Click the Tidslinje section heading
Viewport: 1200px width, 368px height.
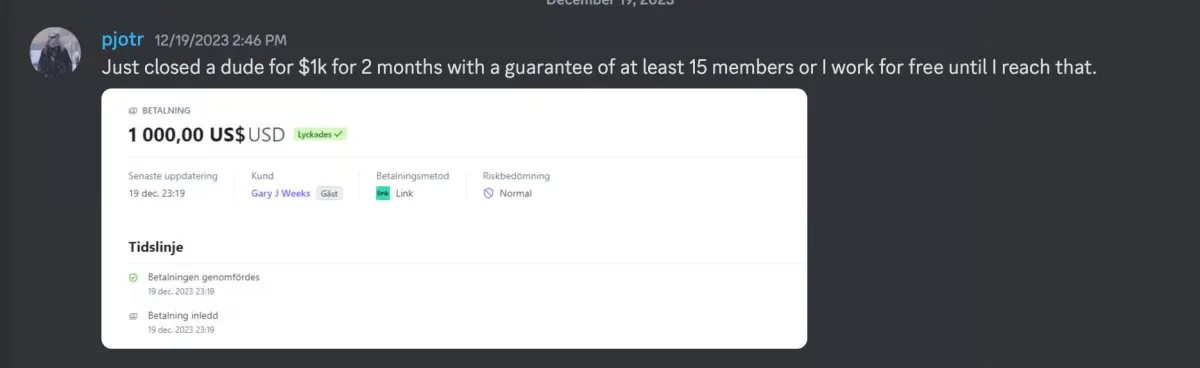point(156,246)
